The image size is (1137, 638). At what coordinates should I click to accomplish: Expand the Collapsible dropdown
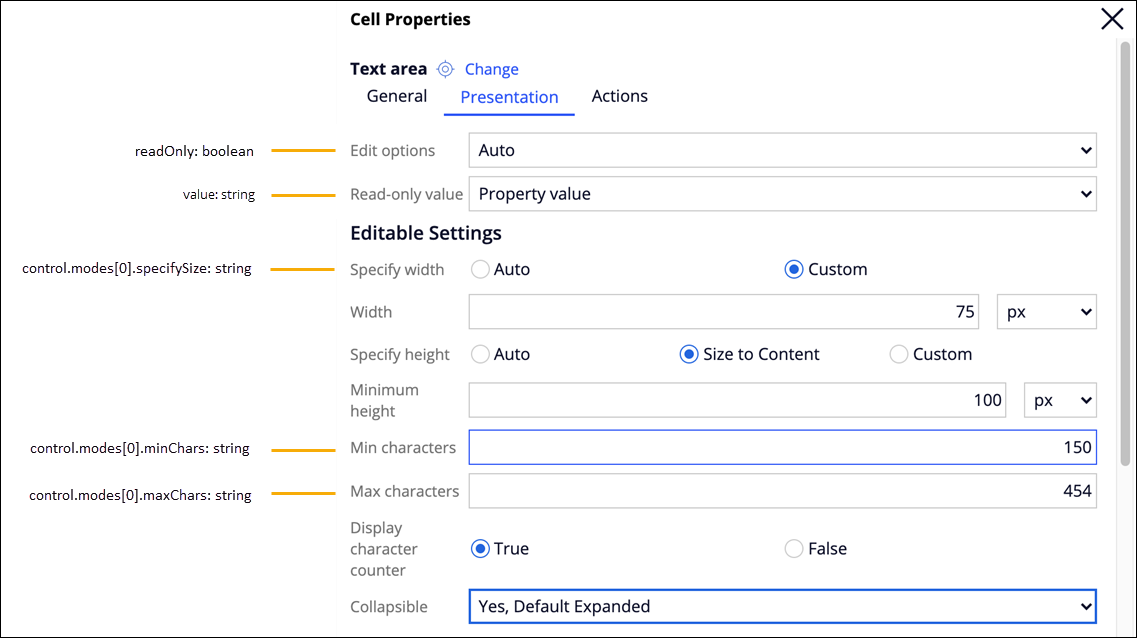click(x=782, y=606)
